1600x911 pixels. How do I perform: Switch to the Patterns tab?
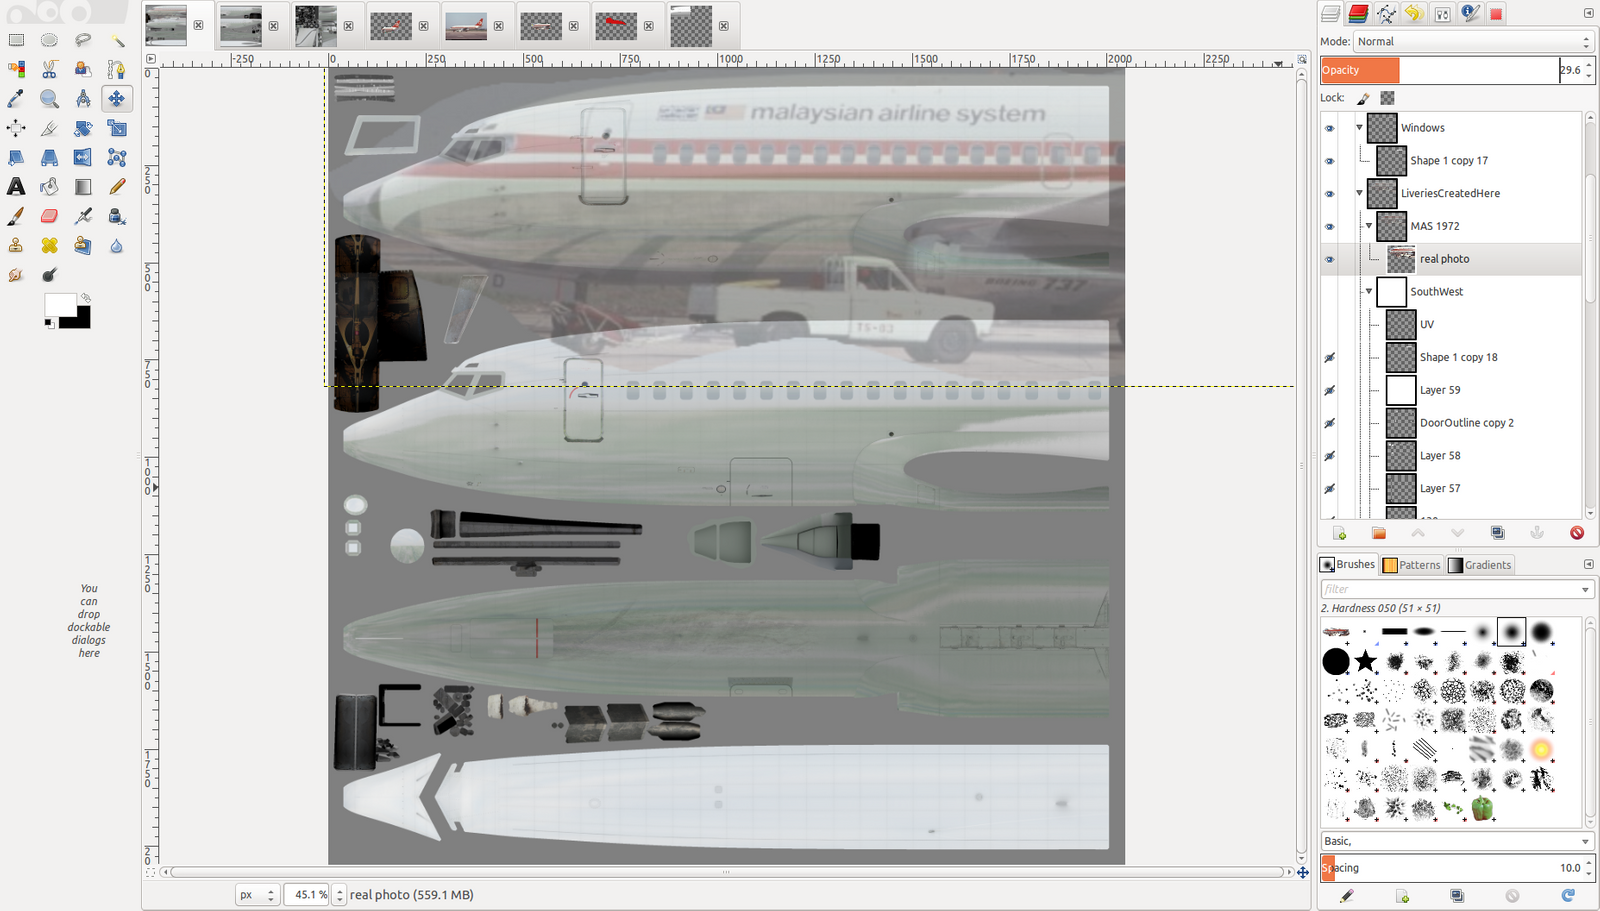[x=1412, y=565]
